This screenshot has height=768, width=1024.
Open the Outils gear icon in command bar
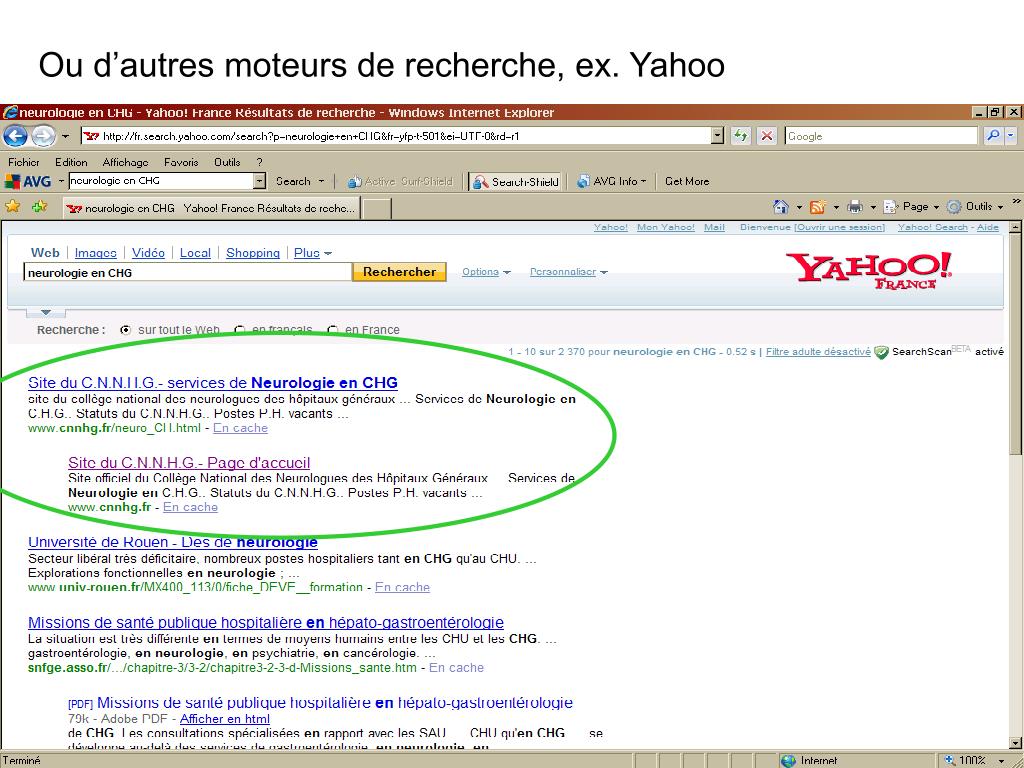click(x=954, y=207)
